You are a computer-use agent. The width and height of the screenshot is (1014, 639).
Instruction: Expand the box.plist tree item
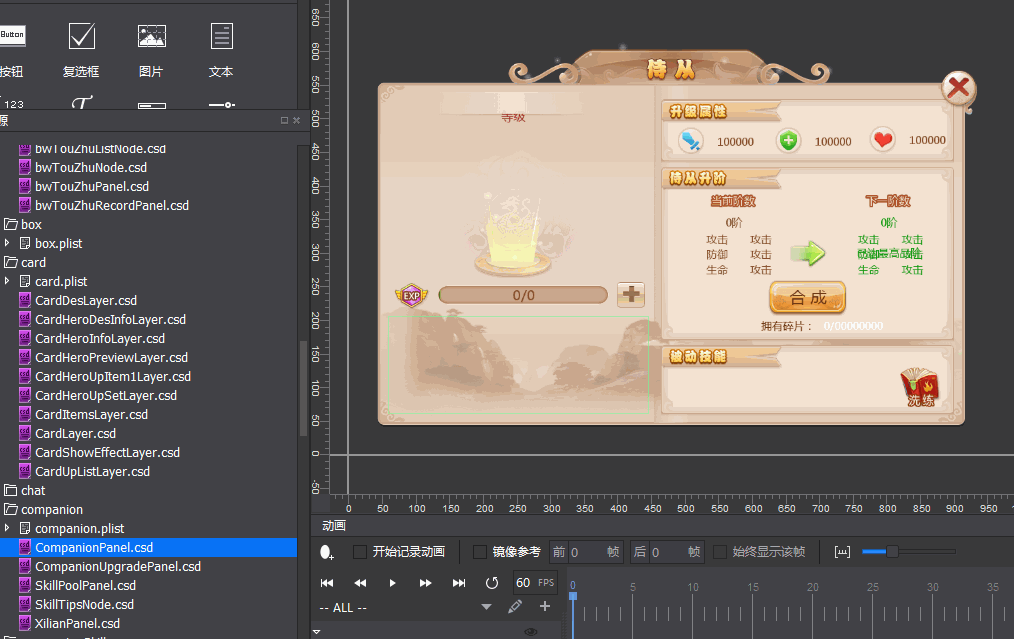(x=7, y=243)
